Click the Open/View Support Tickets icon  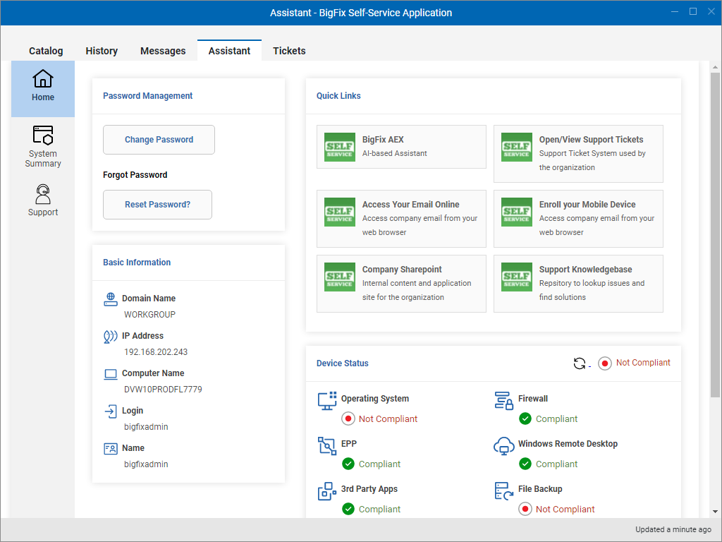pyautogui.click(x=517, y=147)
